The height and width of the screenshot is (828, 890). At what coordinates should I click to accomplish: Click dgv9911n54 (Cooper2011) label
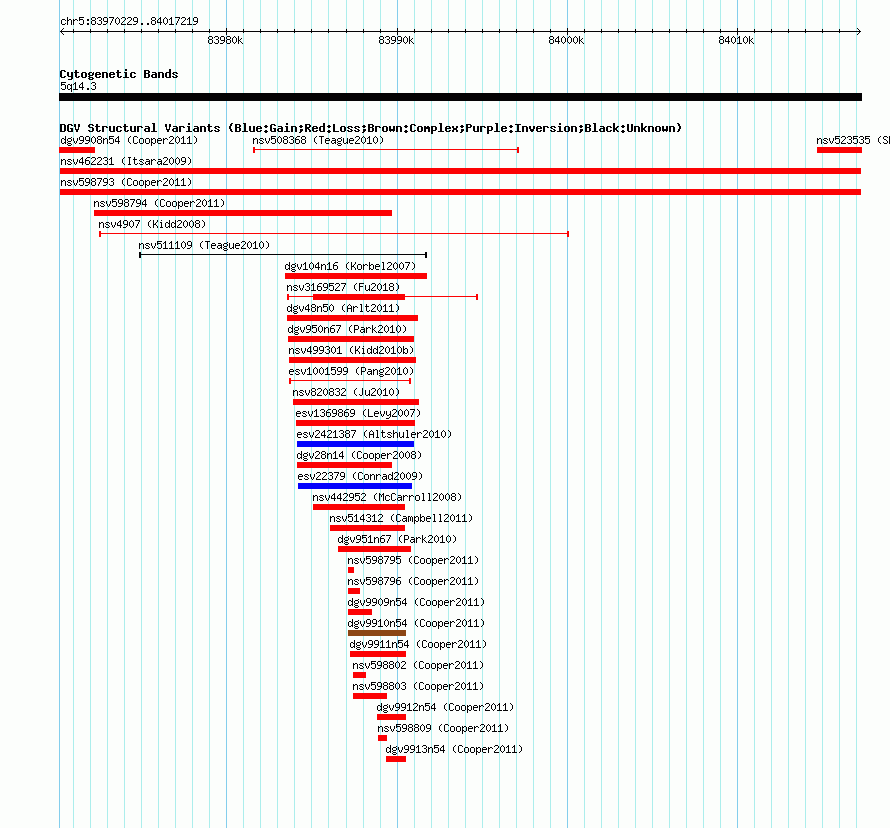click(x=418, y=644)
